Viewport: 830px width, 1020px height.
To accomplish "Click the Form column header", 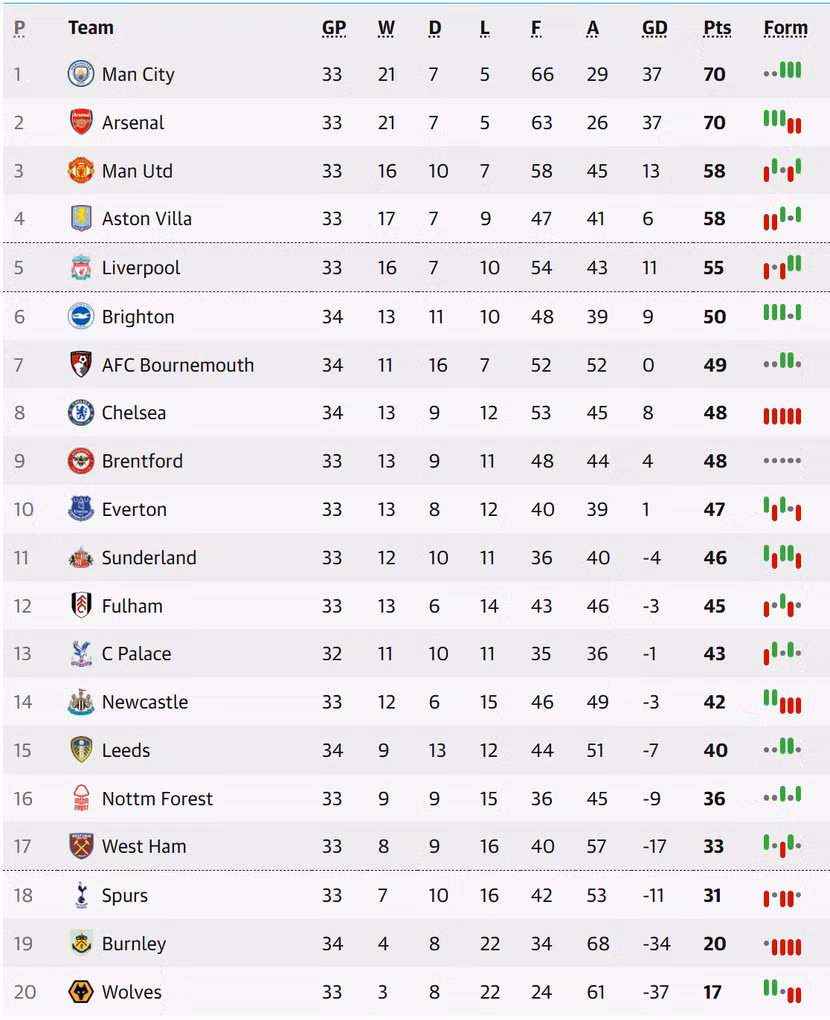I will pyautogui.click(x=785, y=28).
